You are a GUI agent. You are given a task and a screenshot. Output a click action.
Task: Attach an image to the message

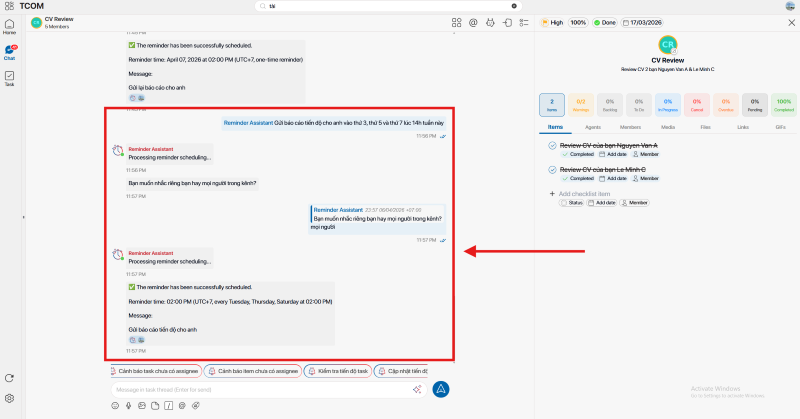(142, 406)
